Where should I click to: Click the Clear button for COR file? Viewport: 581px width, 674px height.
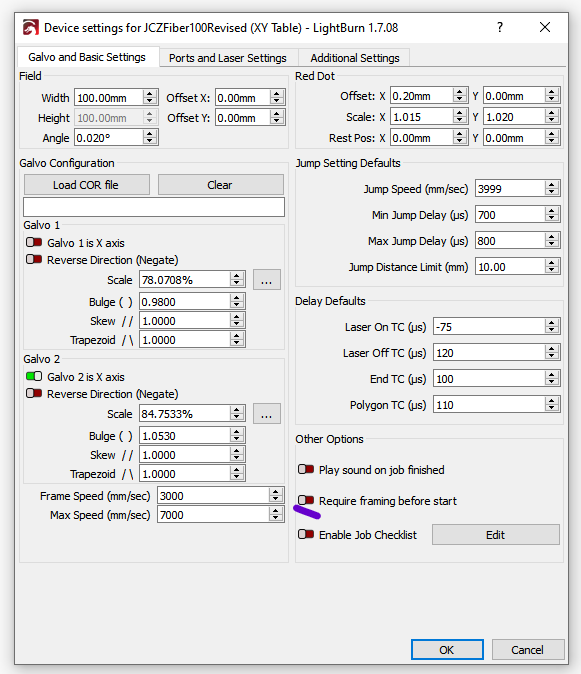tap(220, 185)
